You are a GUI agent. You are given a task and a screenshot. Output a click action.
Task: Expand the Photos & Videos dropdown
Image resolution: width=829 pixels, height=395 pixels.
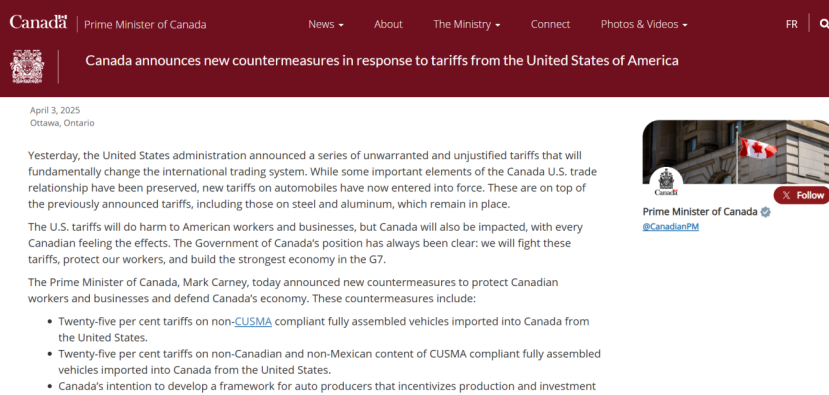click(x=644, y=24)
